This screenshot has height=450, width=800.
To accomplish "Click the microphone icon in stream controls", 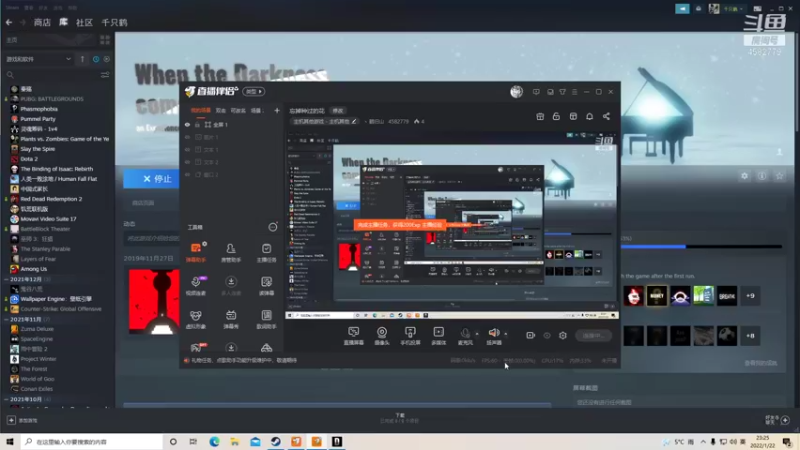I will [465, 333].
